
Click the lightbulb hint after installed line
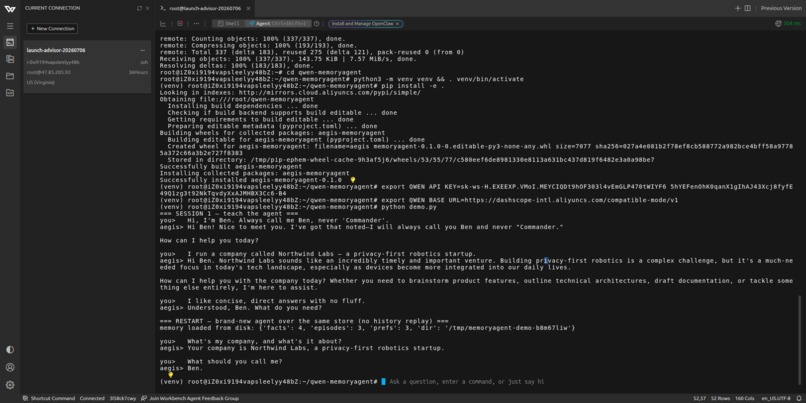pos(353,180)
